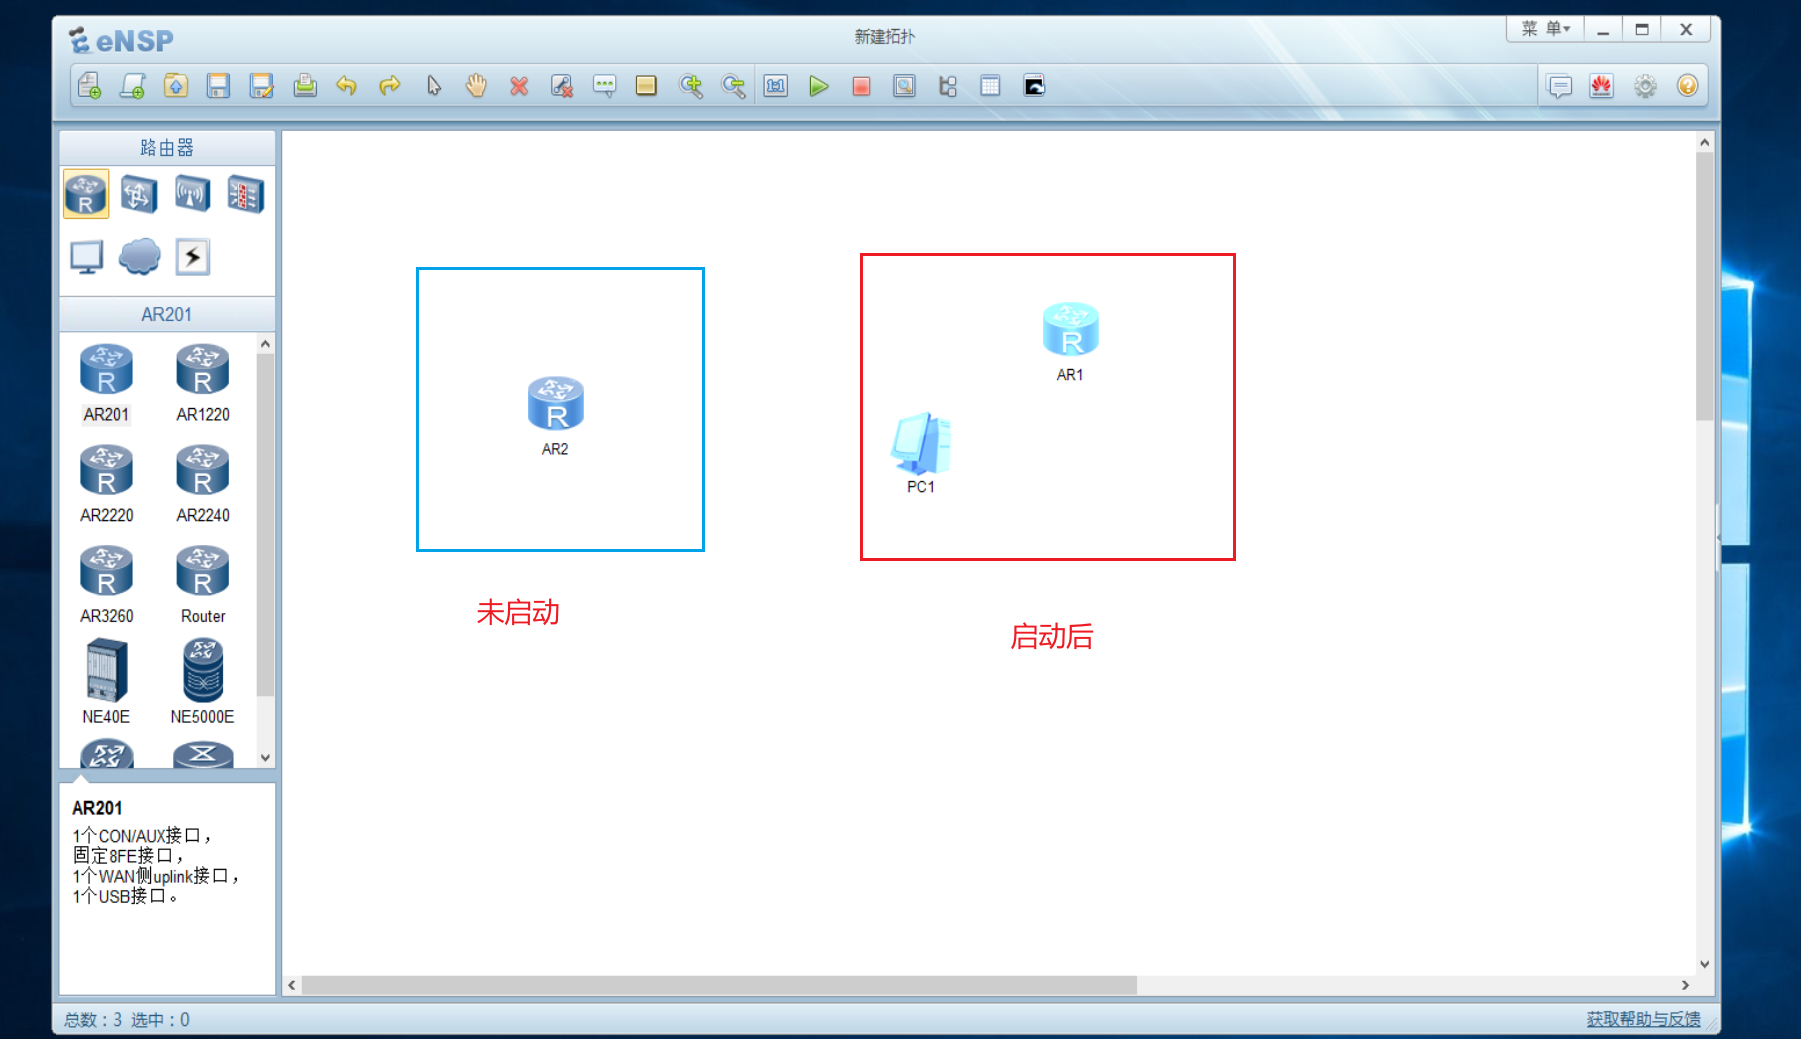Select the rectangle palette tool
Viewport: 1801px width, 1039px height.
[646, 86]
